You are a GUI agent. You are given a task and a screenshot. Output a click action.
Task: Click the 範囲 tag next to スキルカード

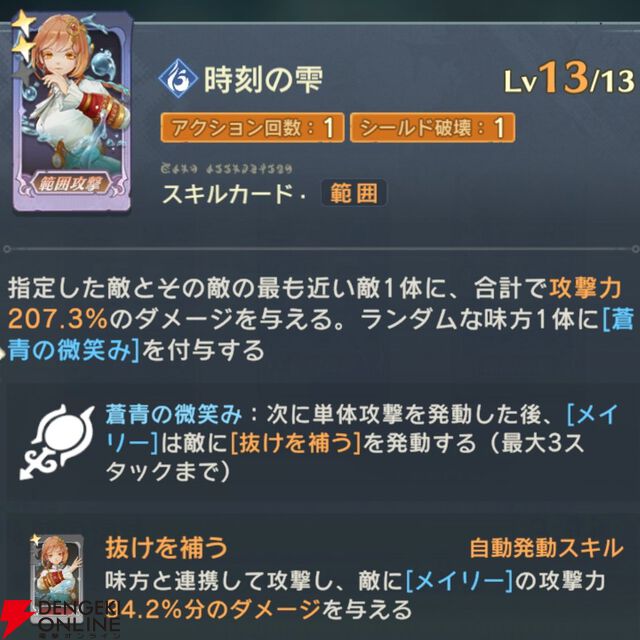point(354,193)
